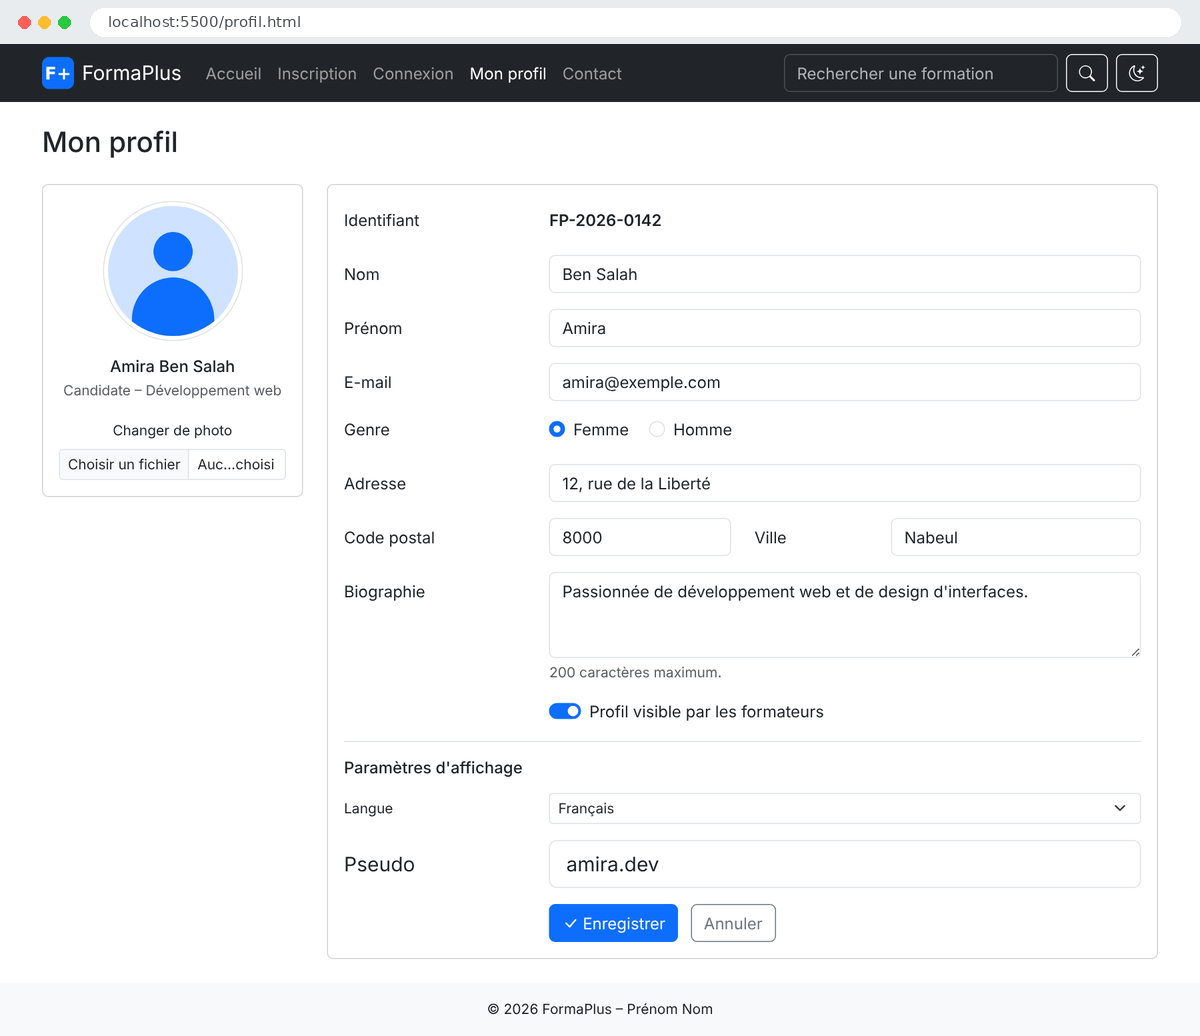Click the search magnifier icon button

click(x=1087, y=73)
